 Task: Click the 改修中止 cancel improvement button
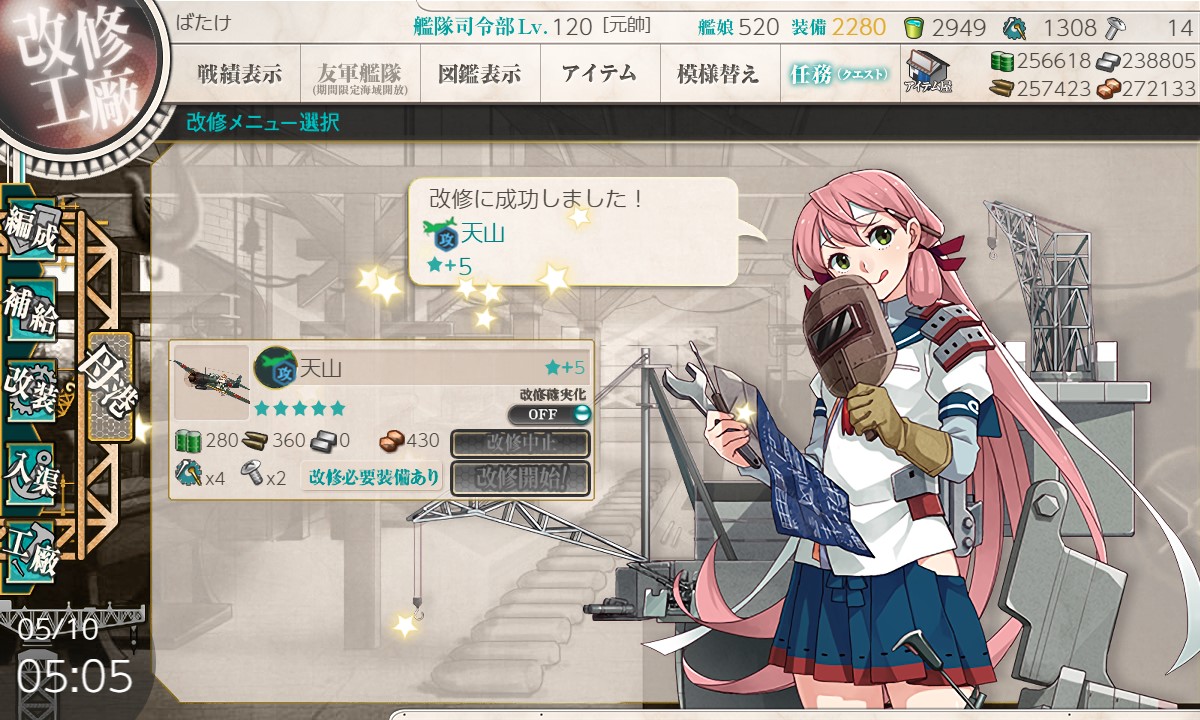(520, 443)
